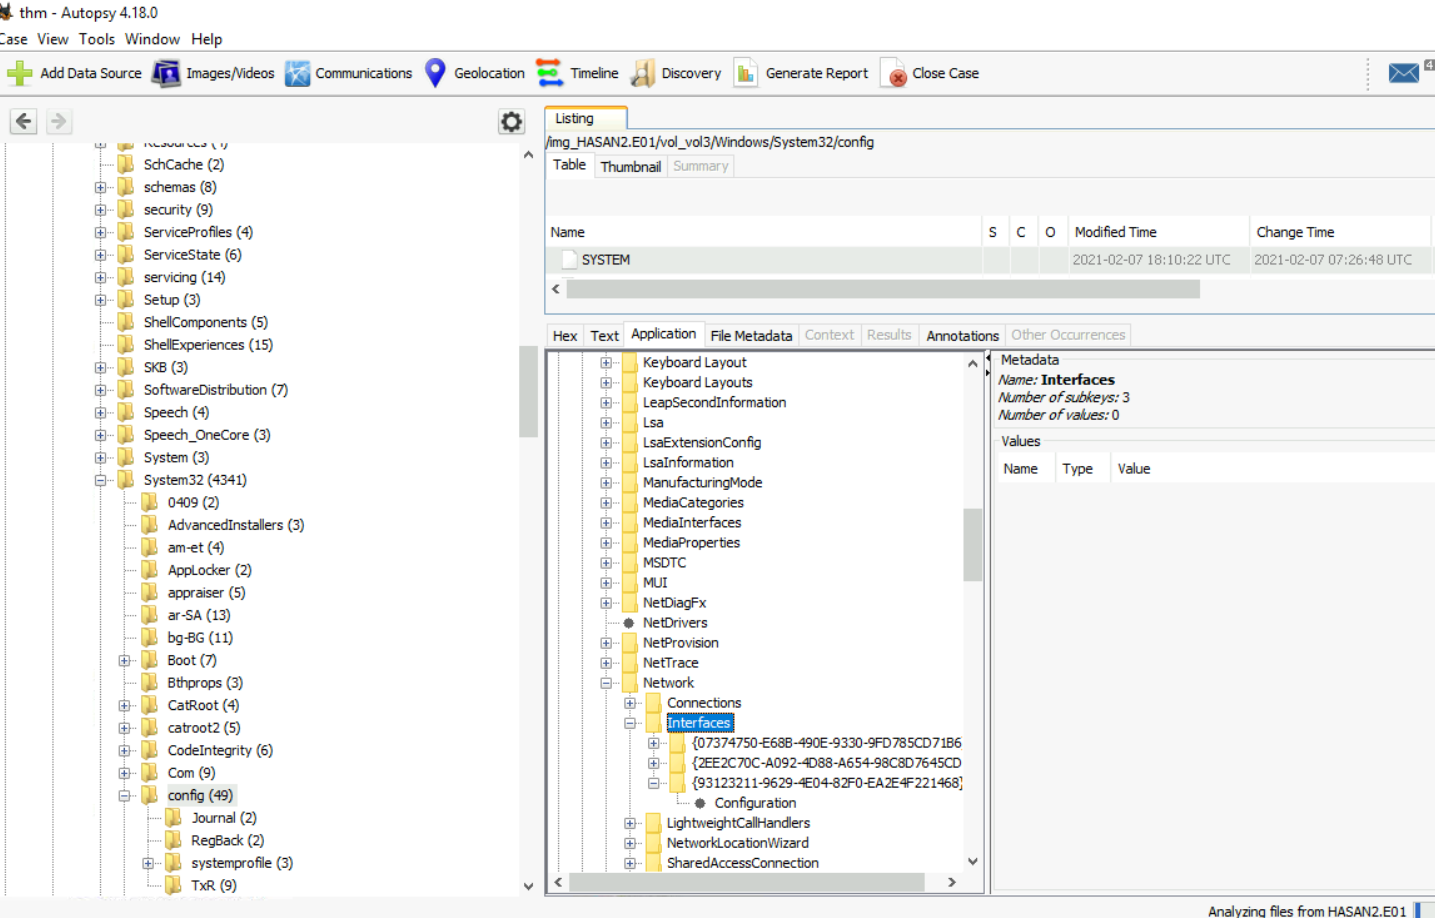Open tree settings gear icon
The image size is (1435, 918).
(511, 122)
